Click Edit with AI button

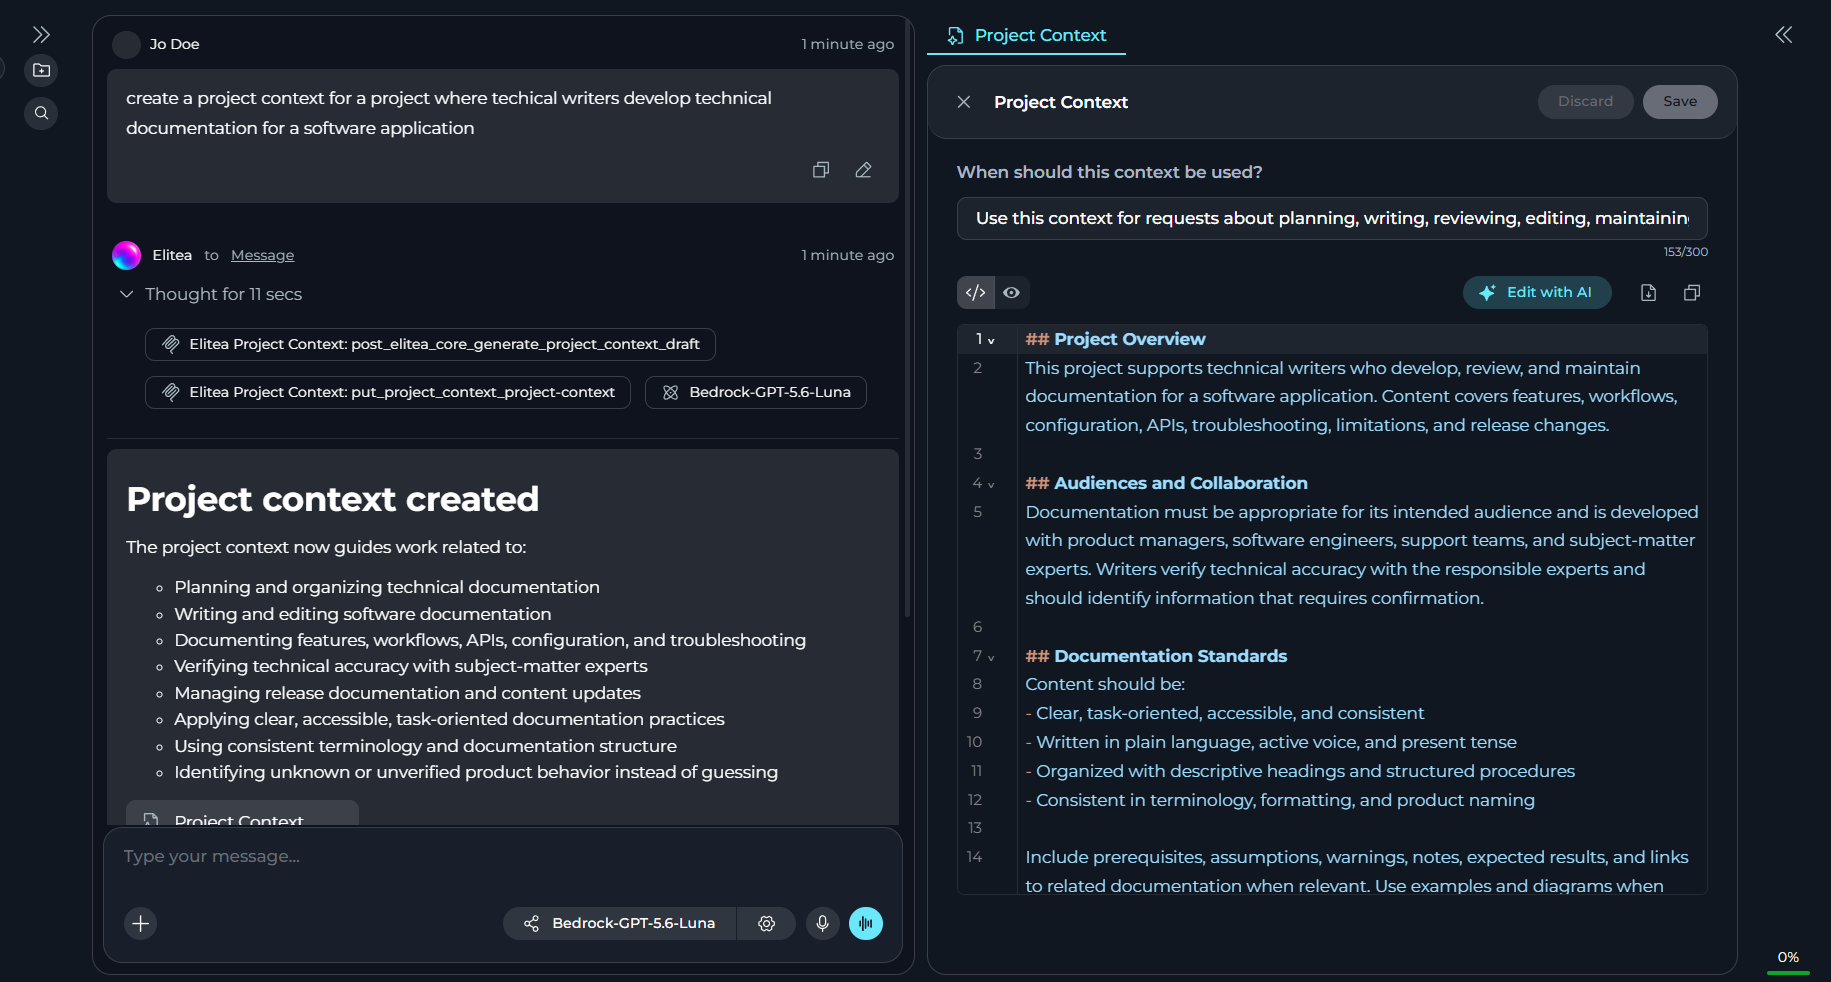point(1537,292)
